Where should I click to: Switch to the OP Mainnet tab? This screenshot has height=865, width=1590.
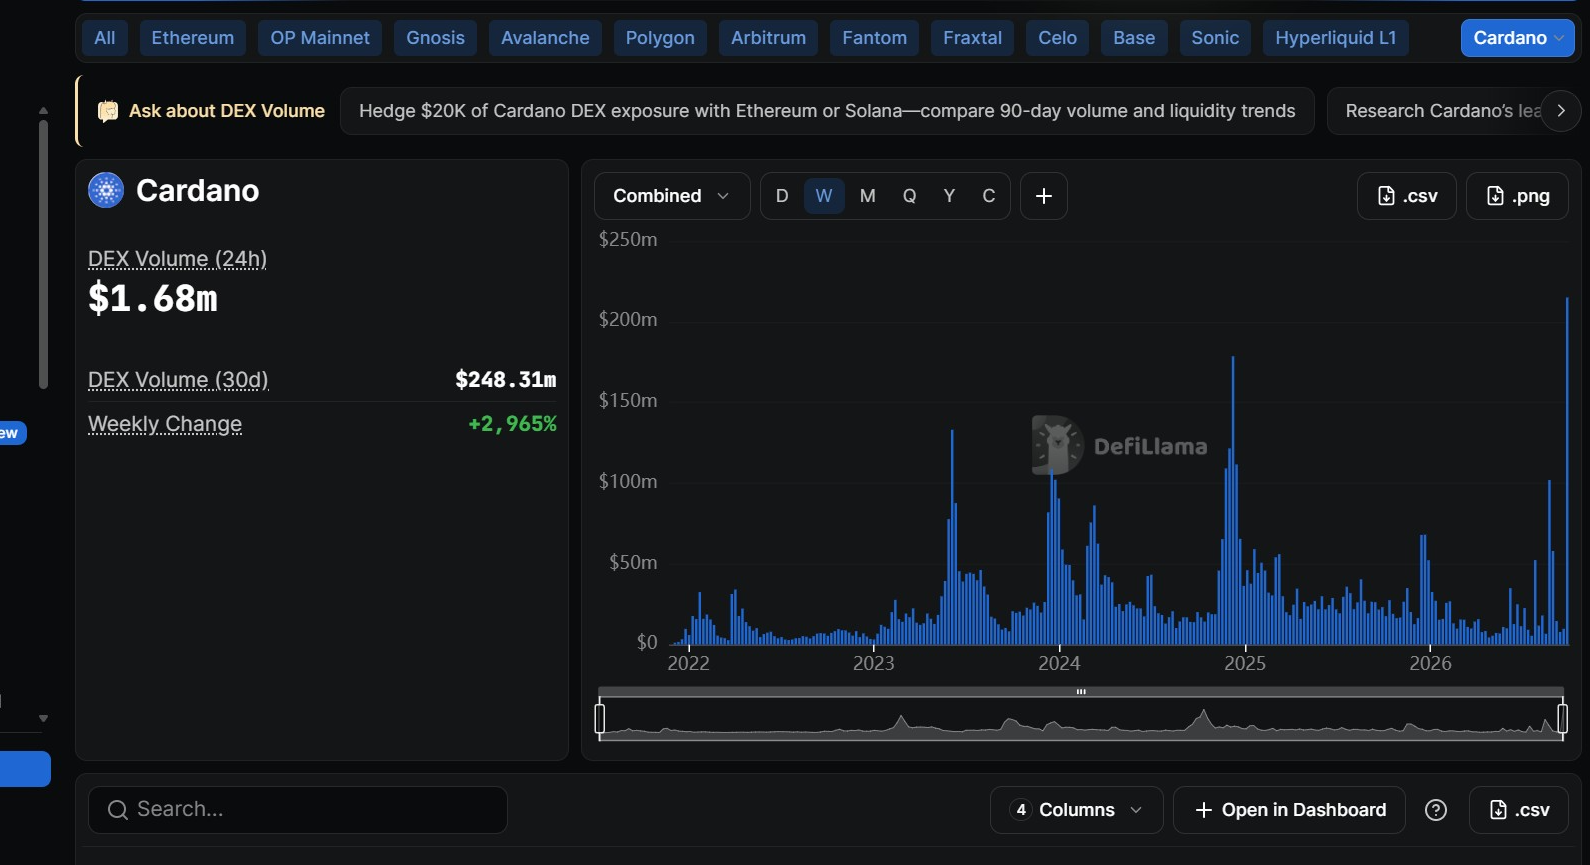point(320,38)
